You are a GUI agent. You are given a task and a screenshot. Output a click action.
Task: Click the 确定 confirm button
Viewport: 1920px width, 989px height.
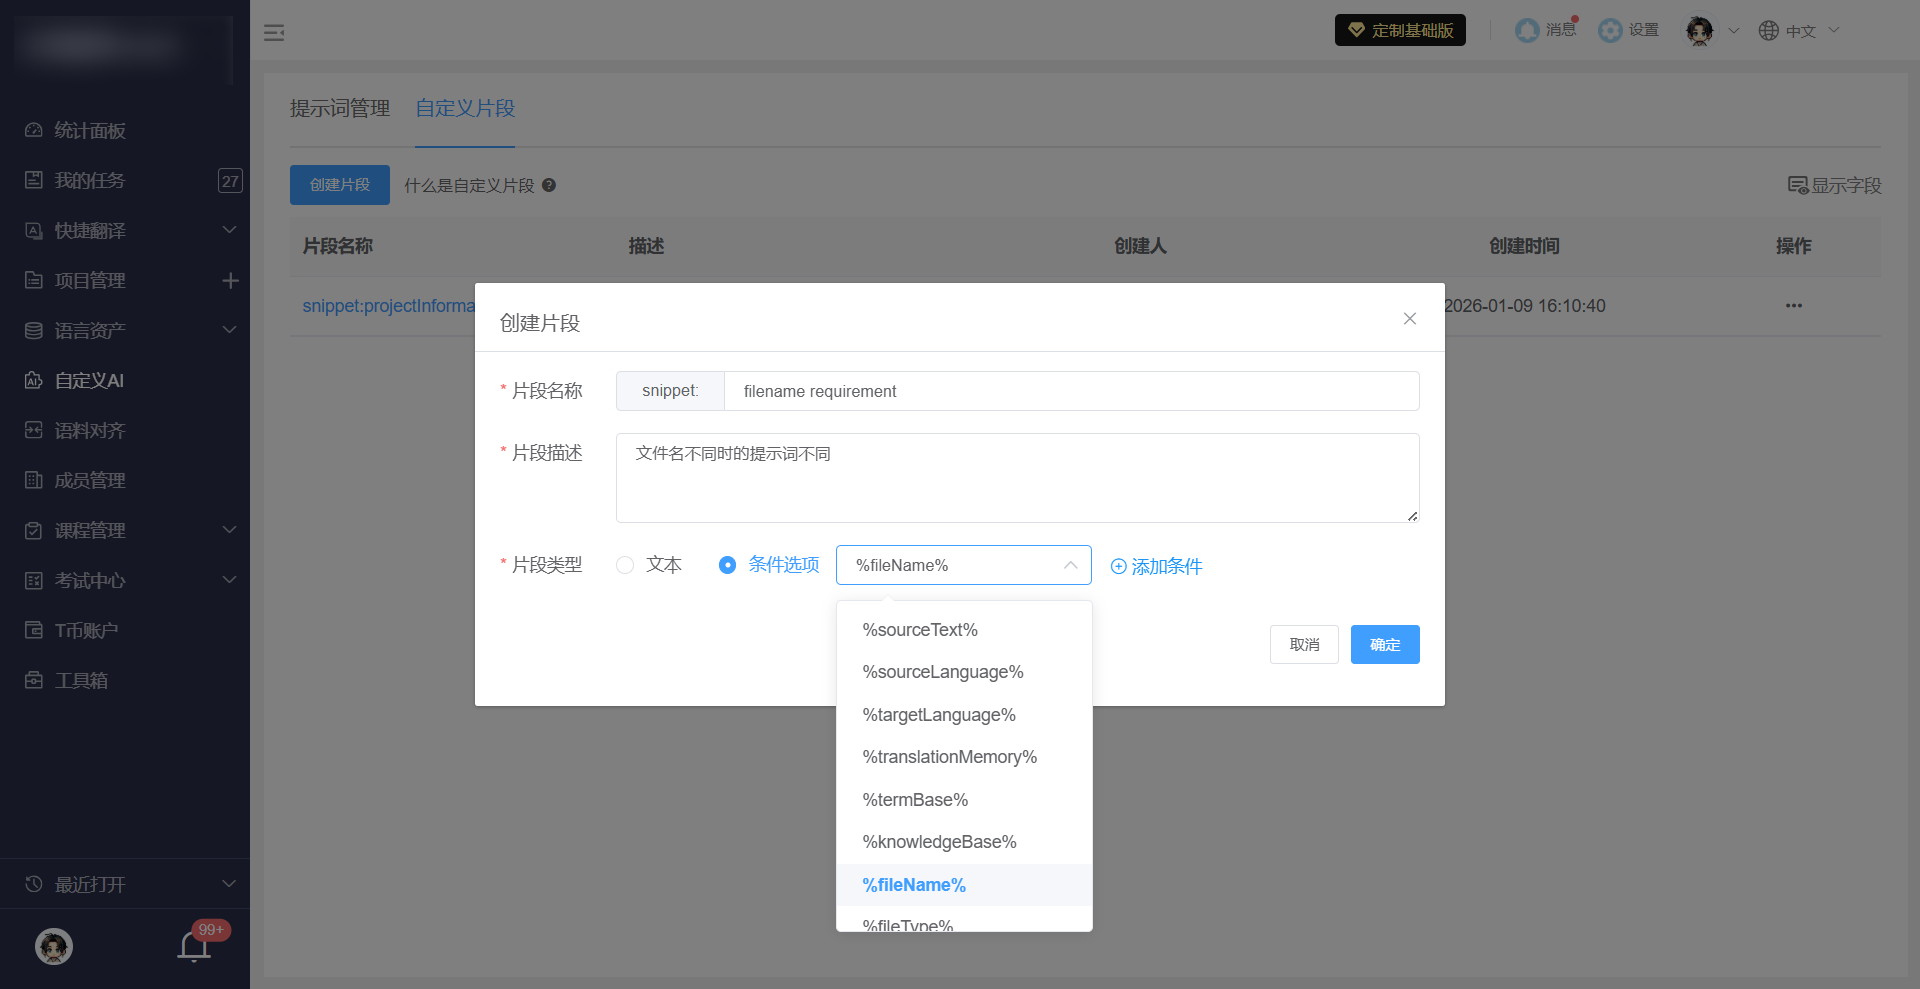pyautogui.click(x=1384, y=645)
